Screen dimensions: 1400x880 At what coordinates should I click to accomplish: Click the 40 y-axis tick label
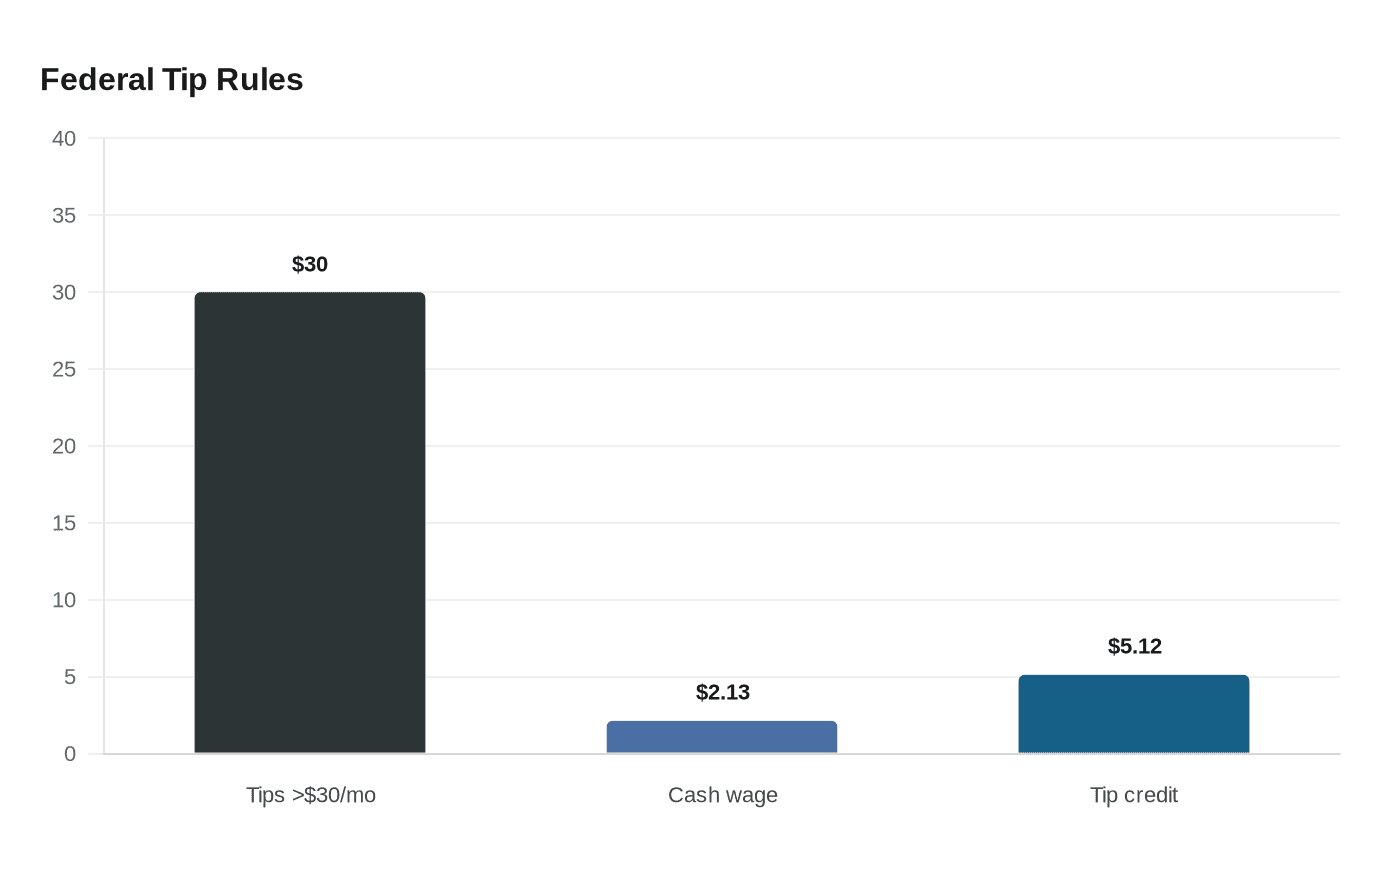pos(64,138)
